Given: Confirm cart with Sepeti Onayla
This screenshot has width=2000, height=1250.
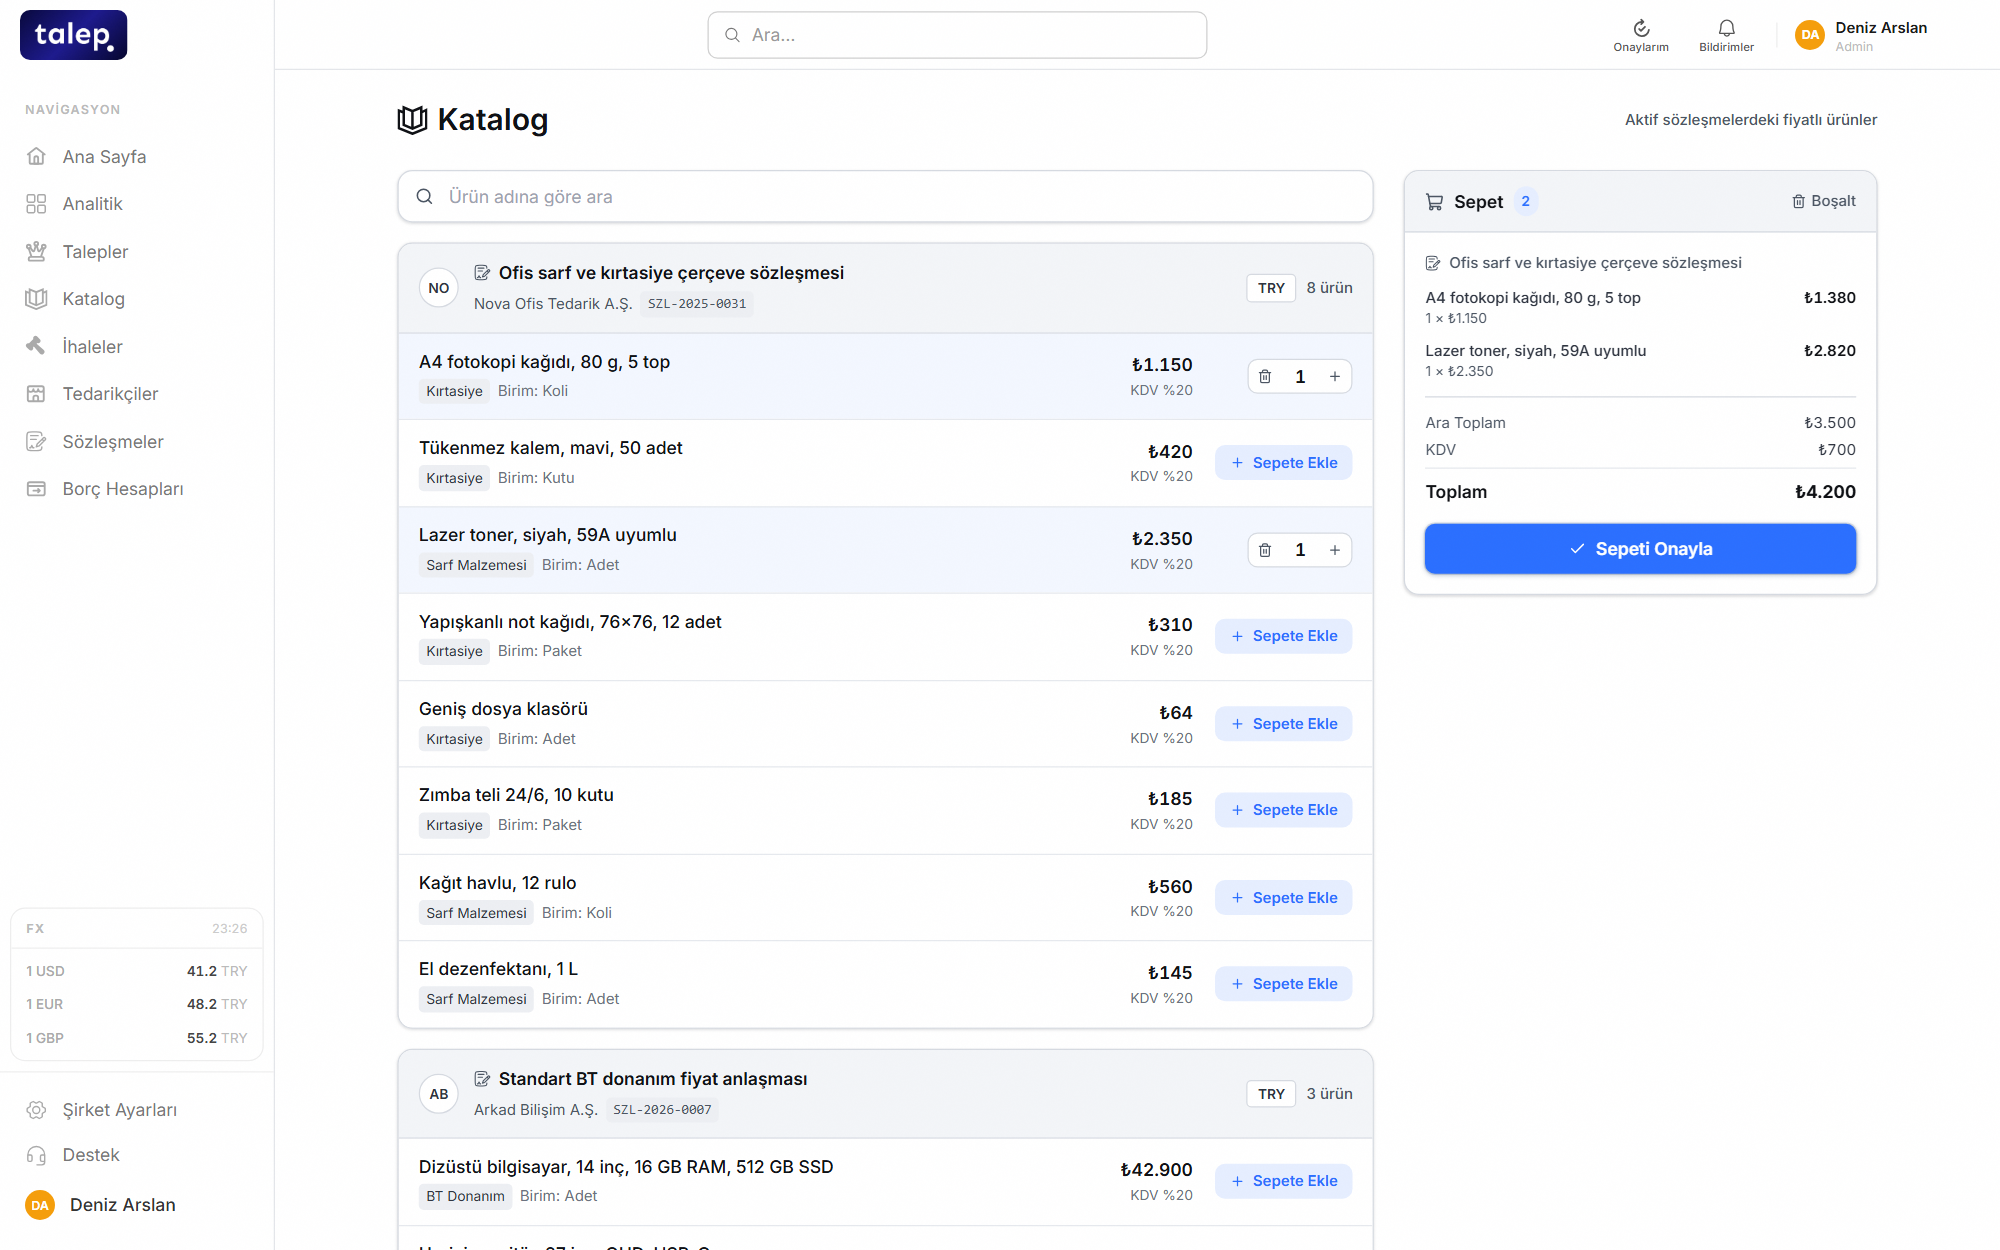Looking at the screenshot, I should point(1640,549).
